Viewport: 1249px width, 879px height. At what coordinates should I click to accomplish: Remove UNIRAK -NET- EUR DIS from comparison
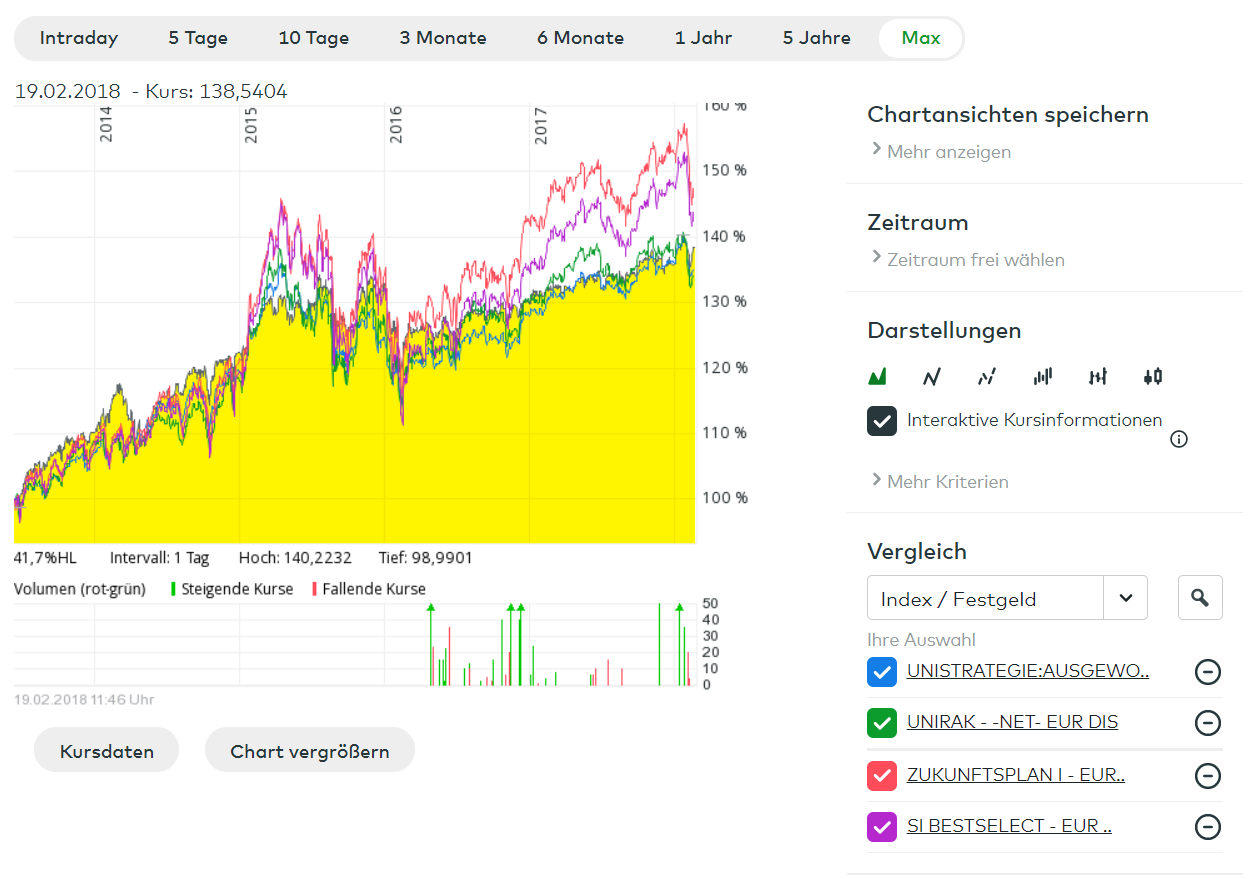[x=1208, y=723]
